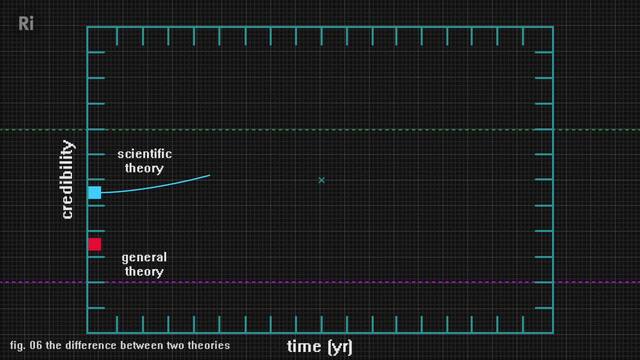This screenshot has height=360, width=640.
Task: Click the fig. 06 caption text
Action: 120,345
